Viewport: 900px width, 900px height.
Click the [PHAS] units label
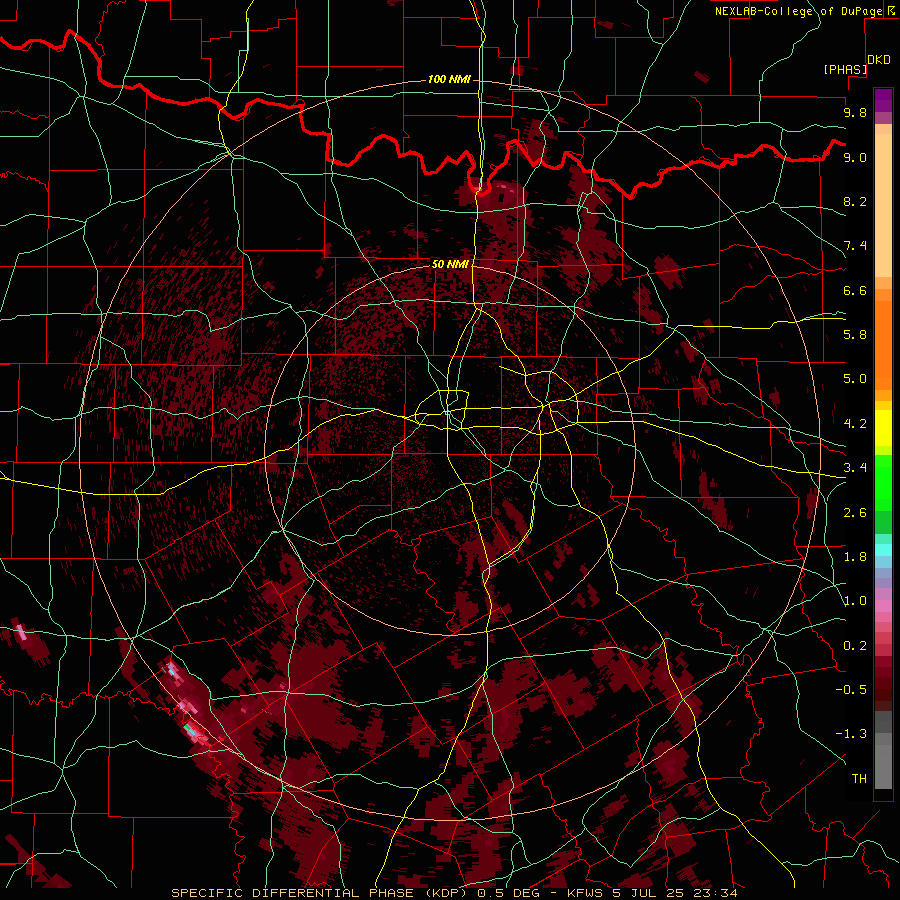click(x=845, y=70)
